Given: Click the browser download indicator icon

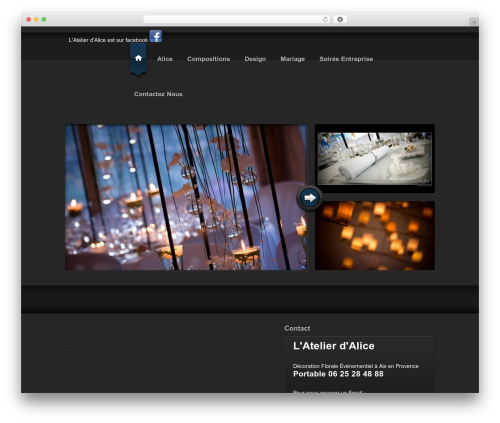Looking at the screenshot, I should (340, 20).
